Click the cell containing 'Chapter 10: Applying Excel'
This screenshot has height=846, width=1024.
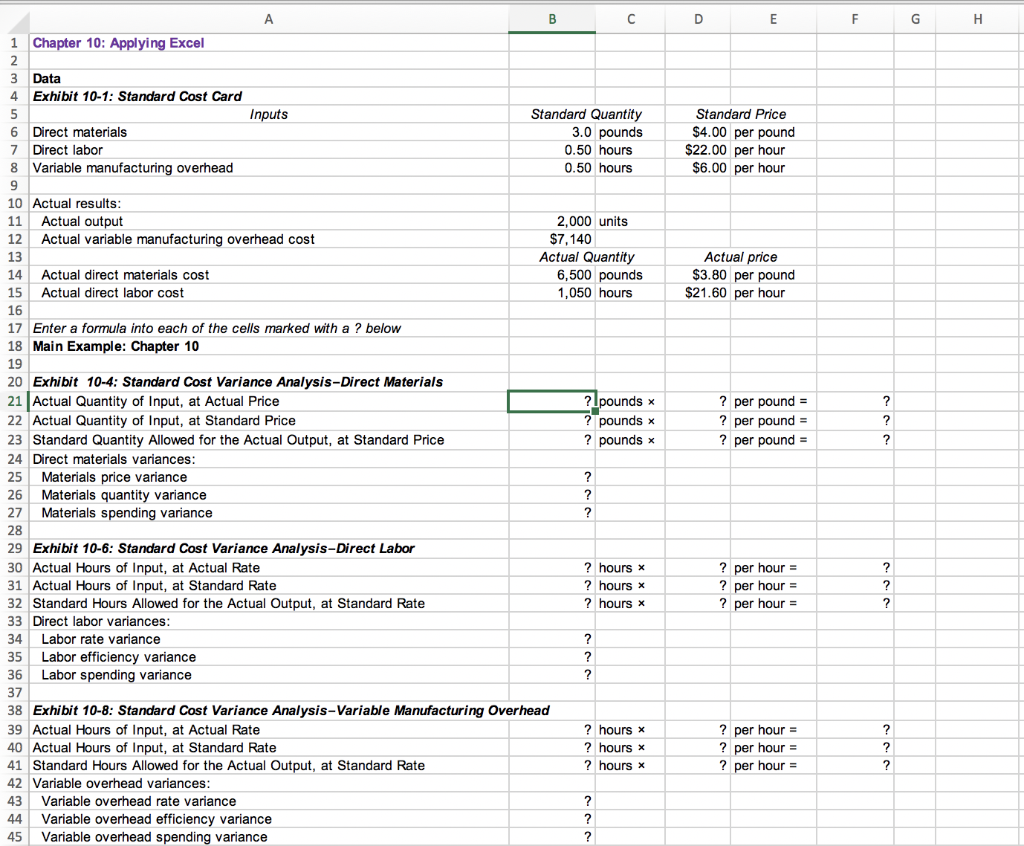tap(120, 42)
